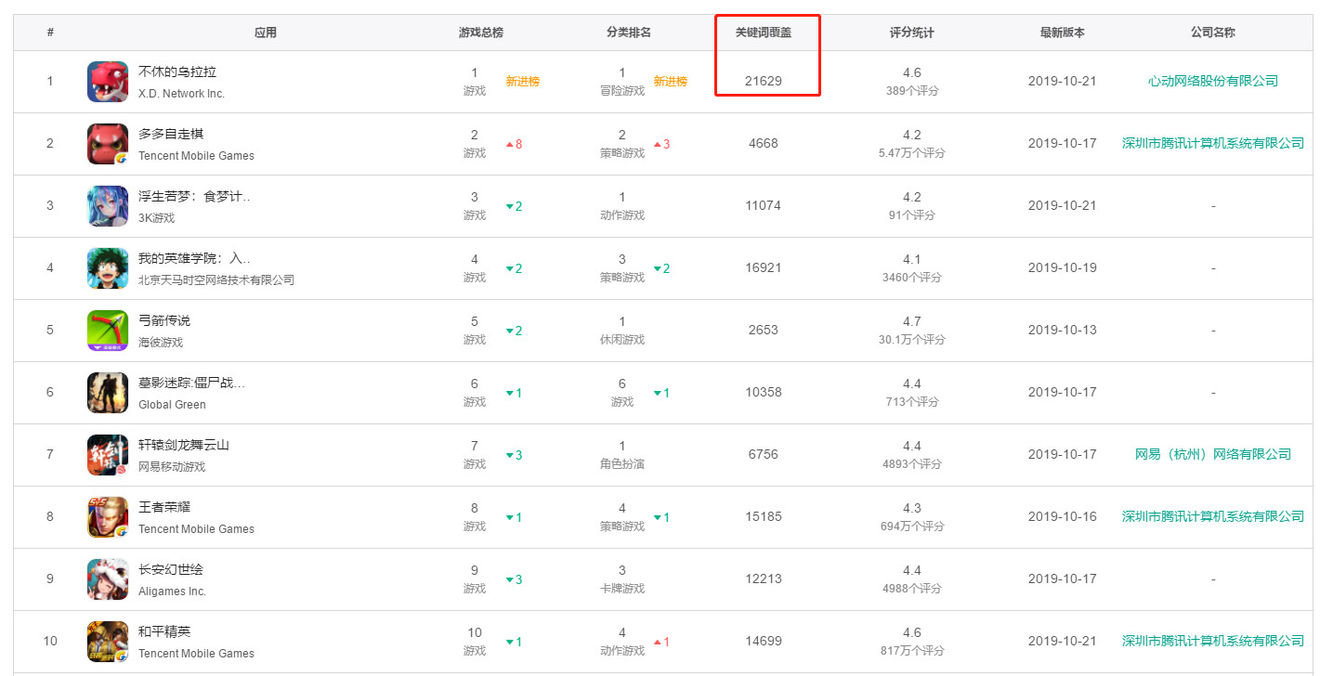1320x676 pixels.
Task: Click the green 弓箭传说 bow icon
Action: [107, 330]
